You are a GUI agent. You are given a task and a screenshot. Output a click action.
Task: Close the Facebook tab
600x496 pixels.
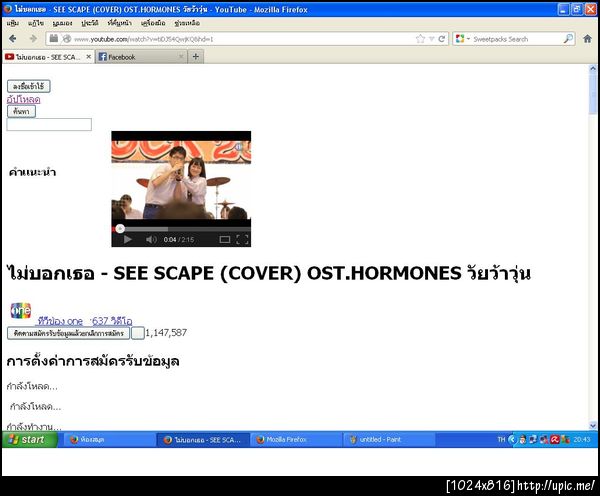tap(181, 57)
